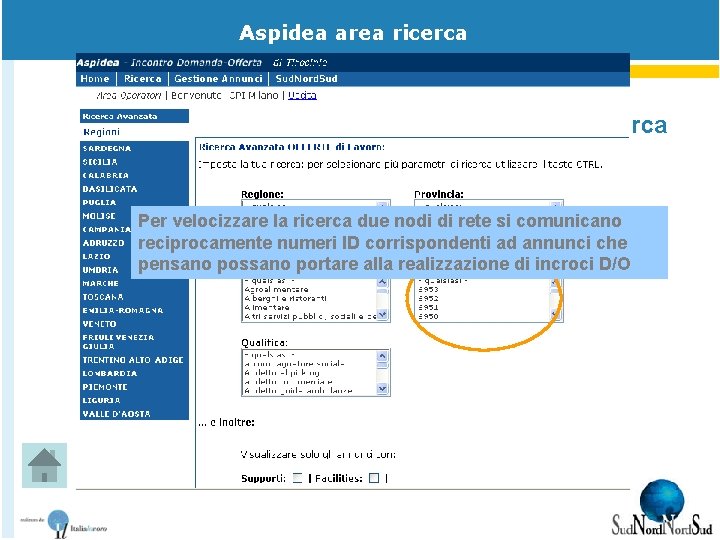
Task: Toggle the Supporti checkbox
Action: (x=298, y=478)
